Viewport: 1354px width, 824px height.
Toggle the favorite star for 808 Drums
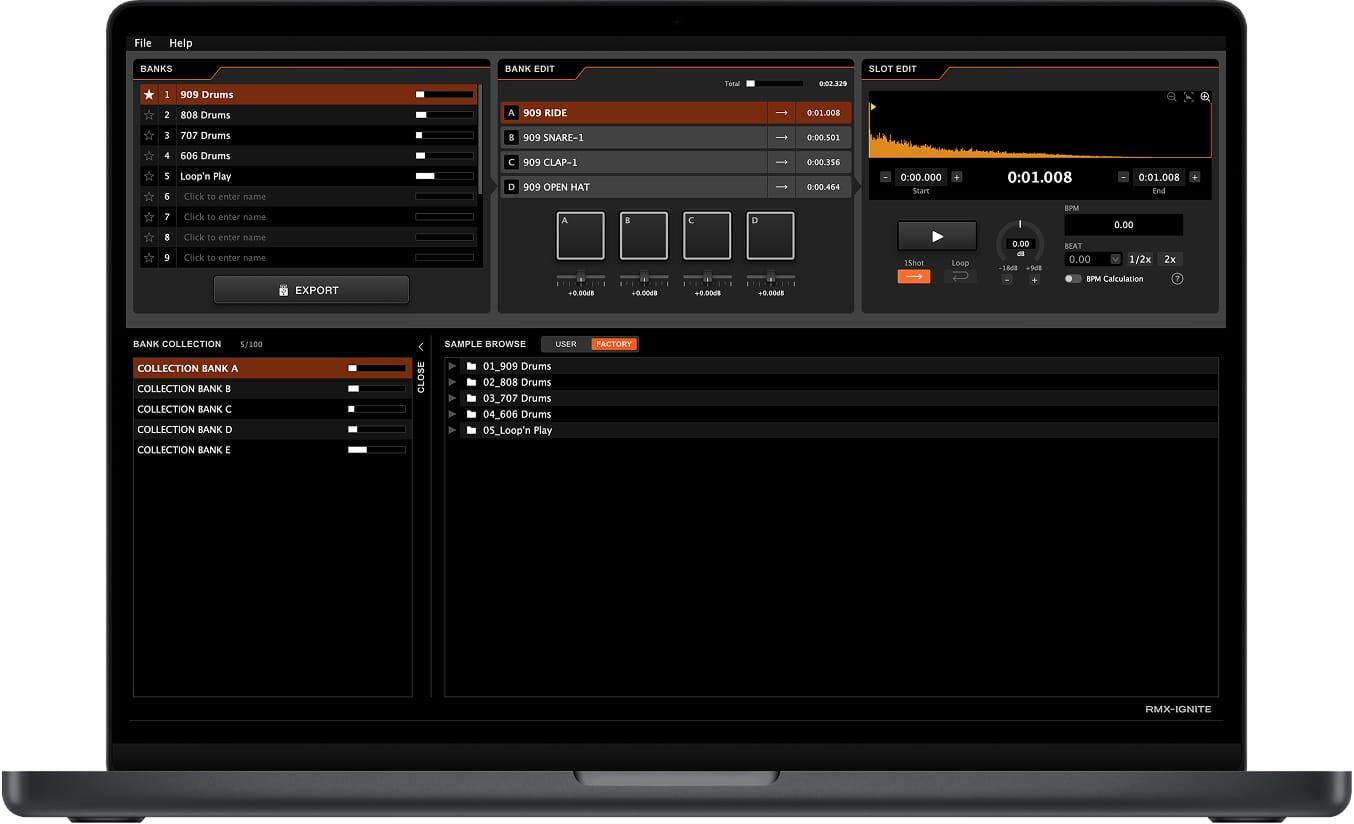149,115
